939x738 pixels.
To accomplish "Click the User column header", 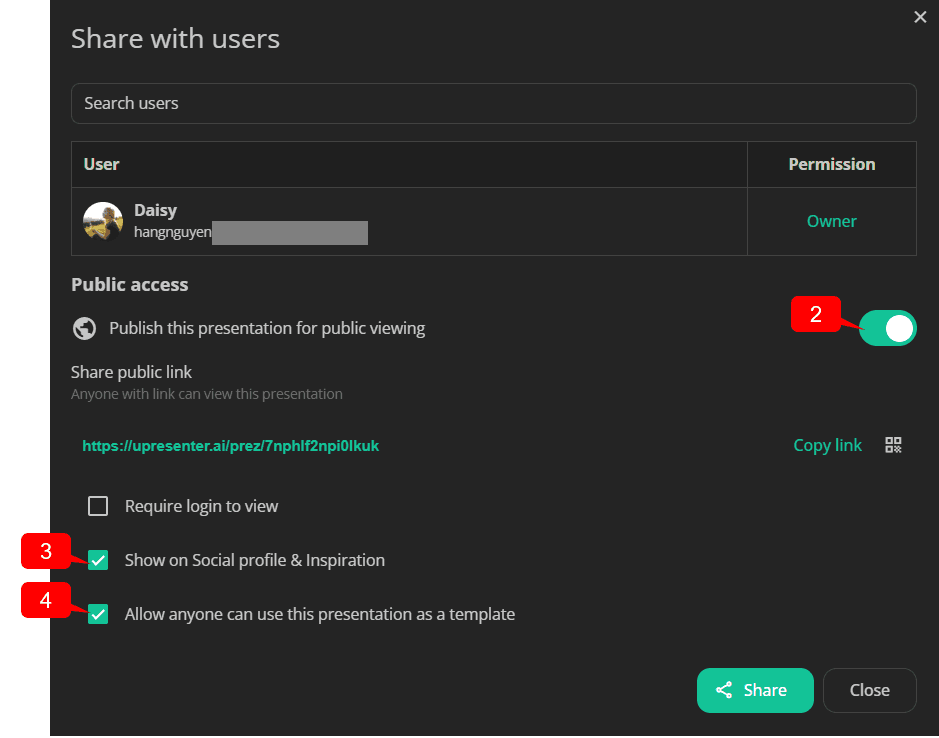I will point(101,164).
